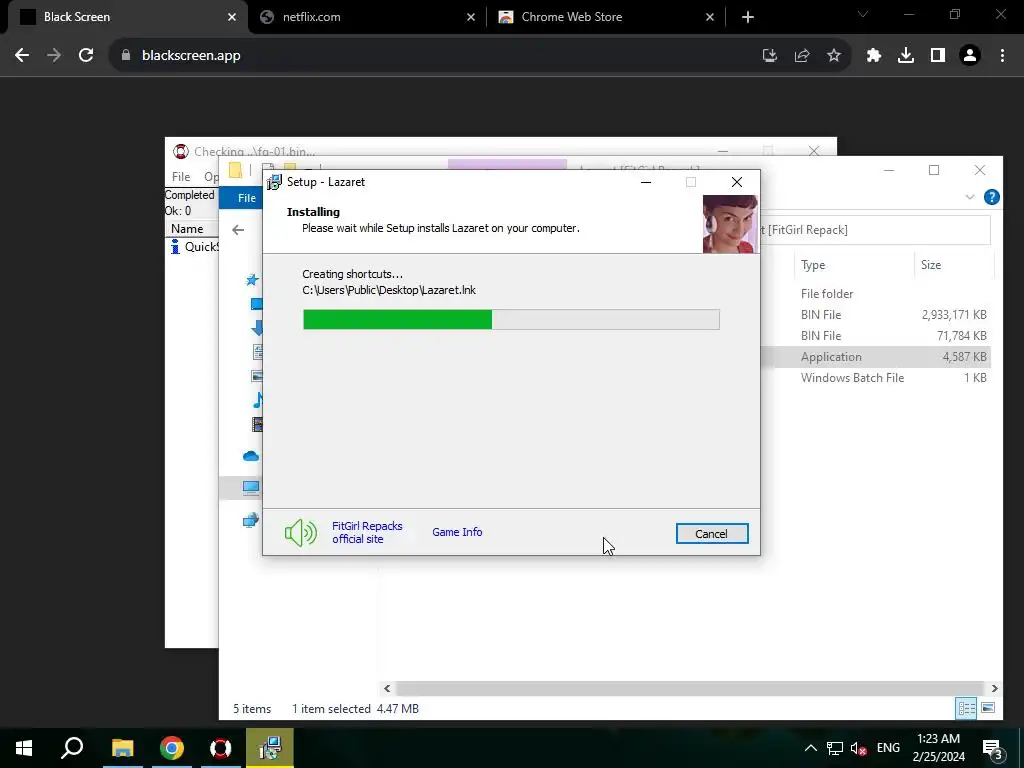
Task: Open the muted volume tray icon
Action: pyautogui.click(x=859, y=748)
